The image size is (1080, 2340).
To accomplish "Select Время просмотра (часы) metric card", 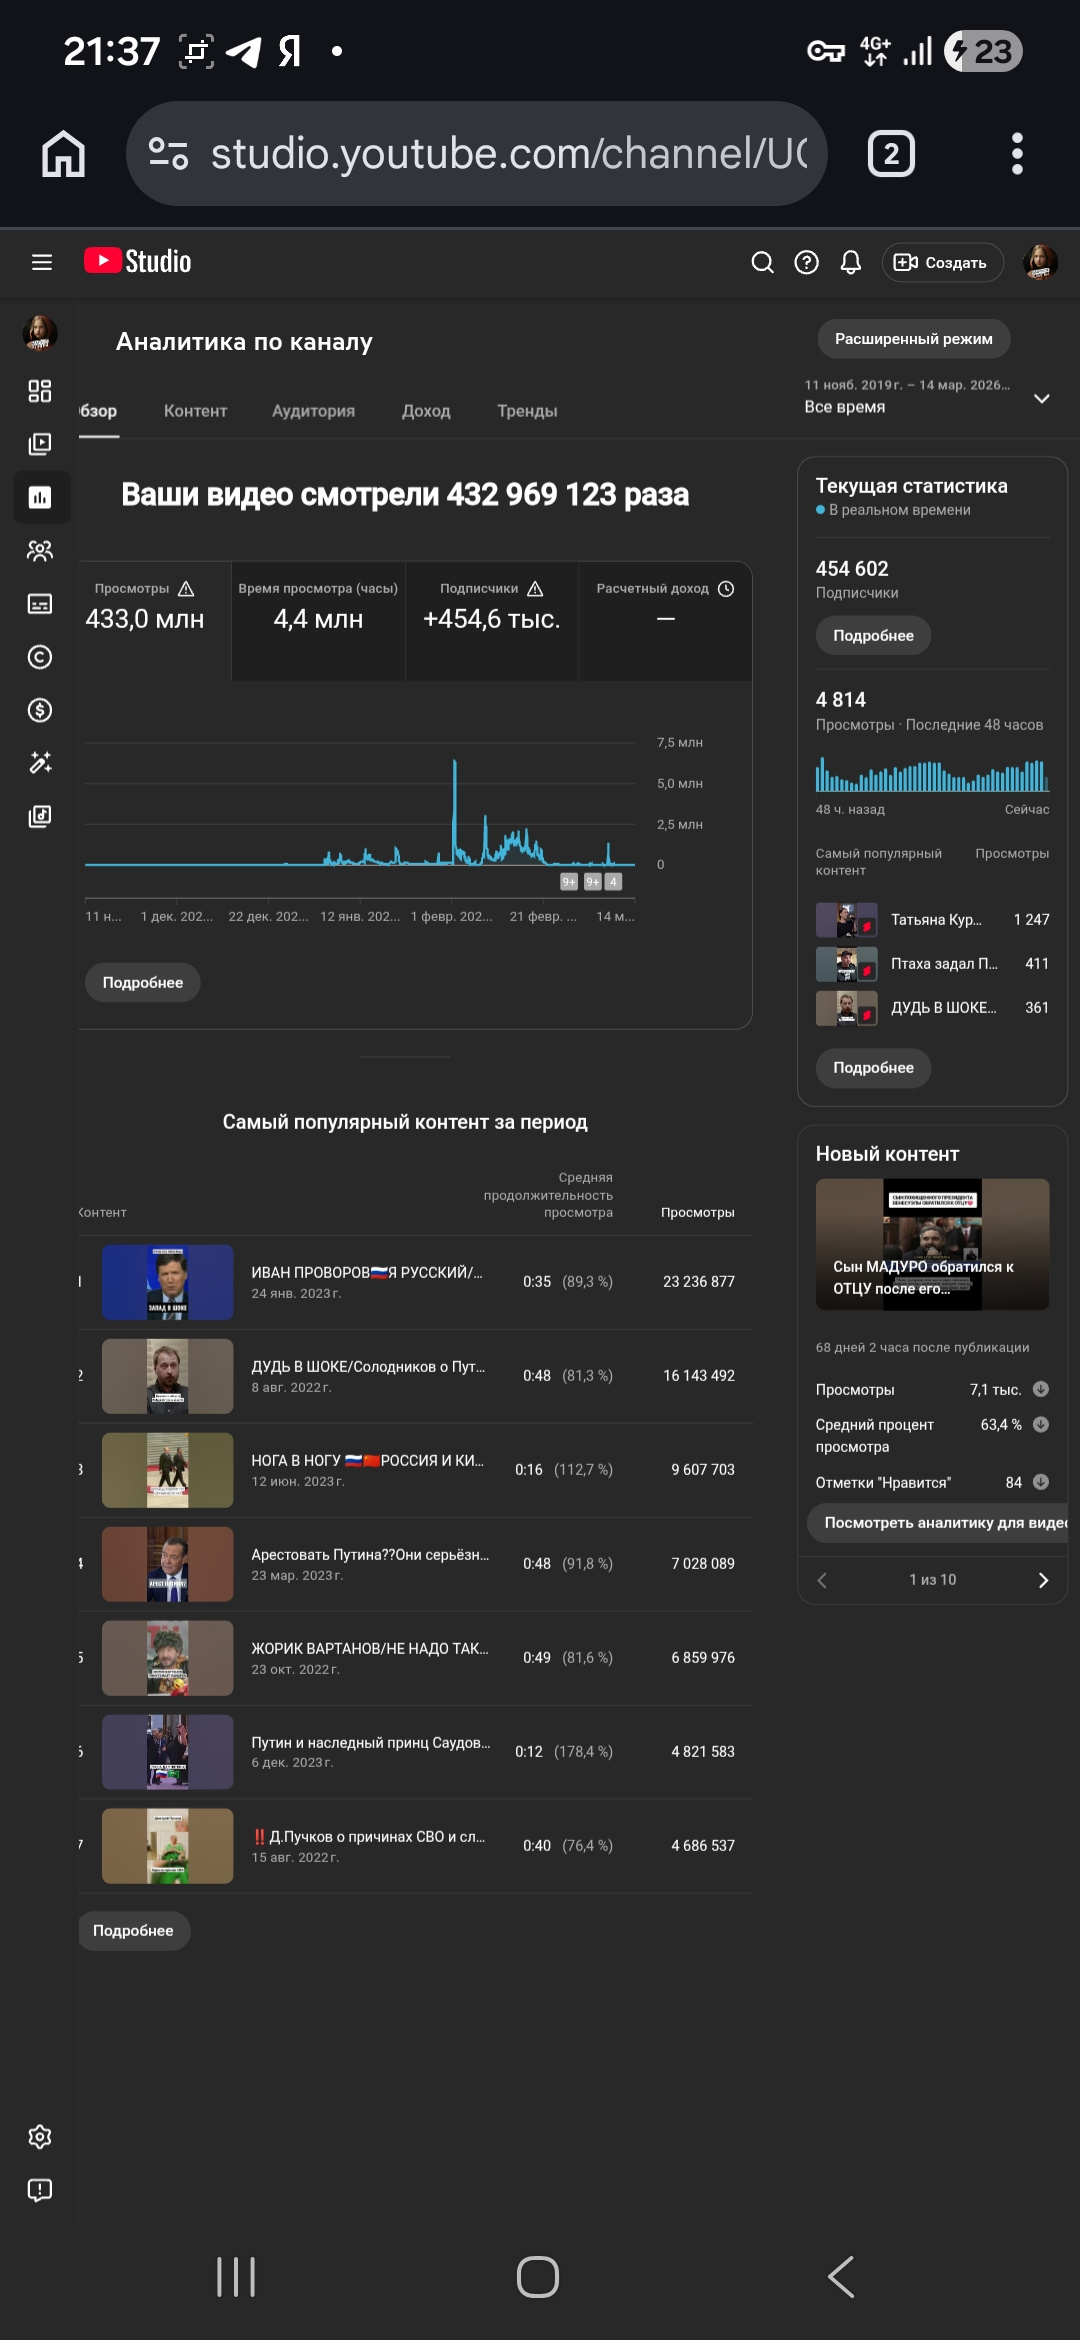I will (318, 621).
